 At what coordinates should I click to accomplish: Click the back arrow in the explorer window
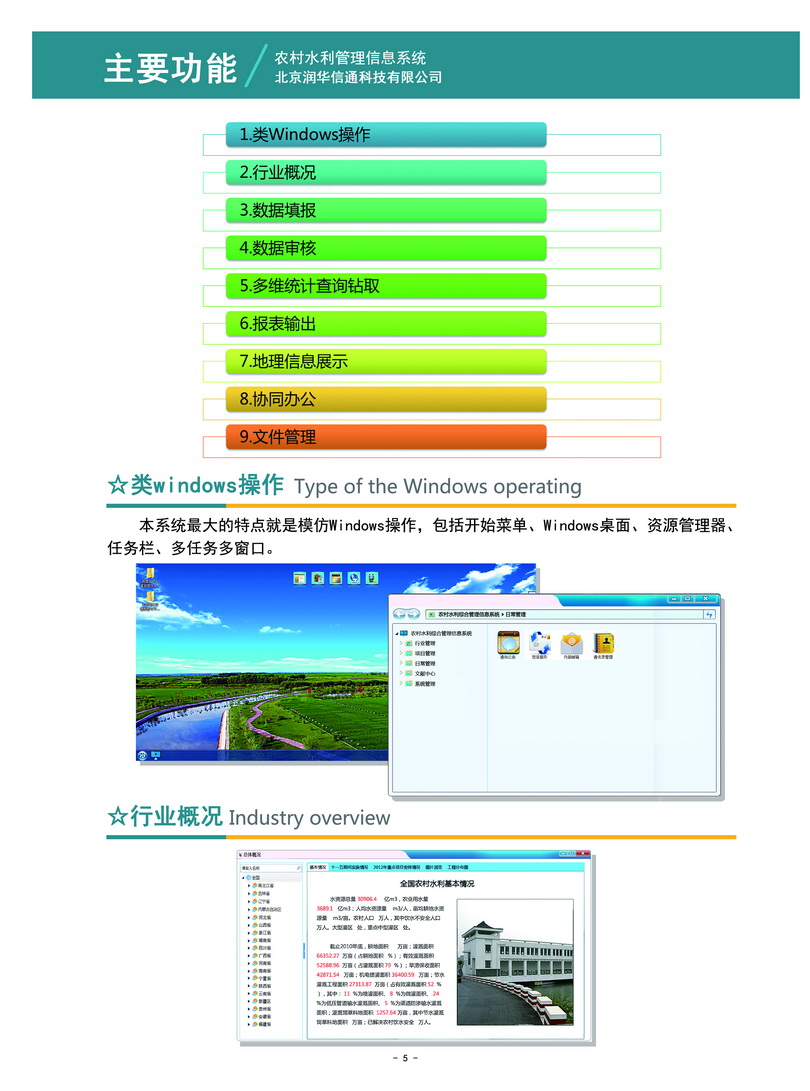click(399, 614)
